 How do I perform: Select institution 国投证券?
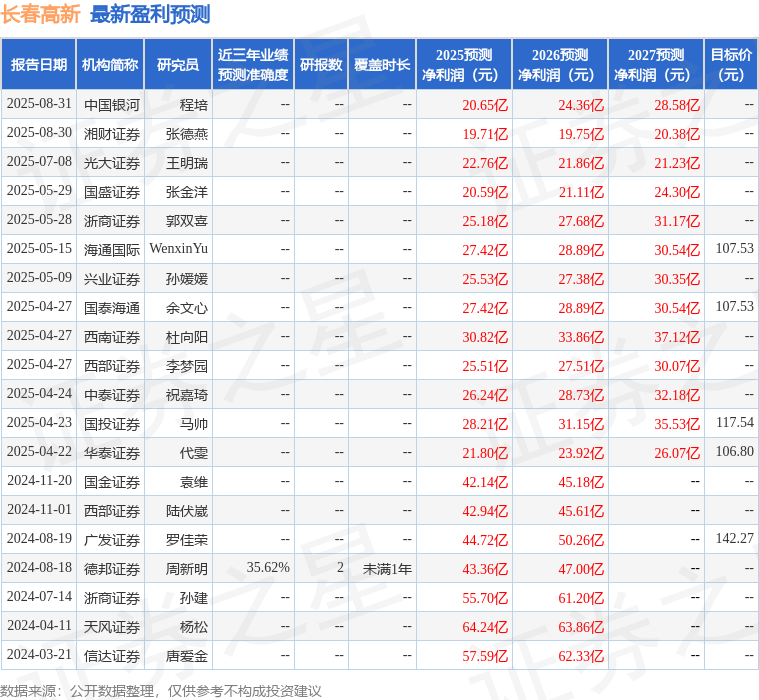pyautogui.click(x=112, y=424)
